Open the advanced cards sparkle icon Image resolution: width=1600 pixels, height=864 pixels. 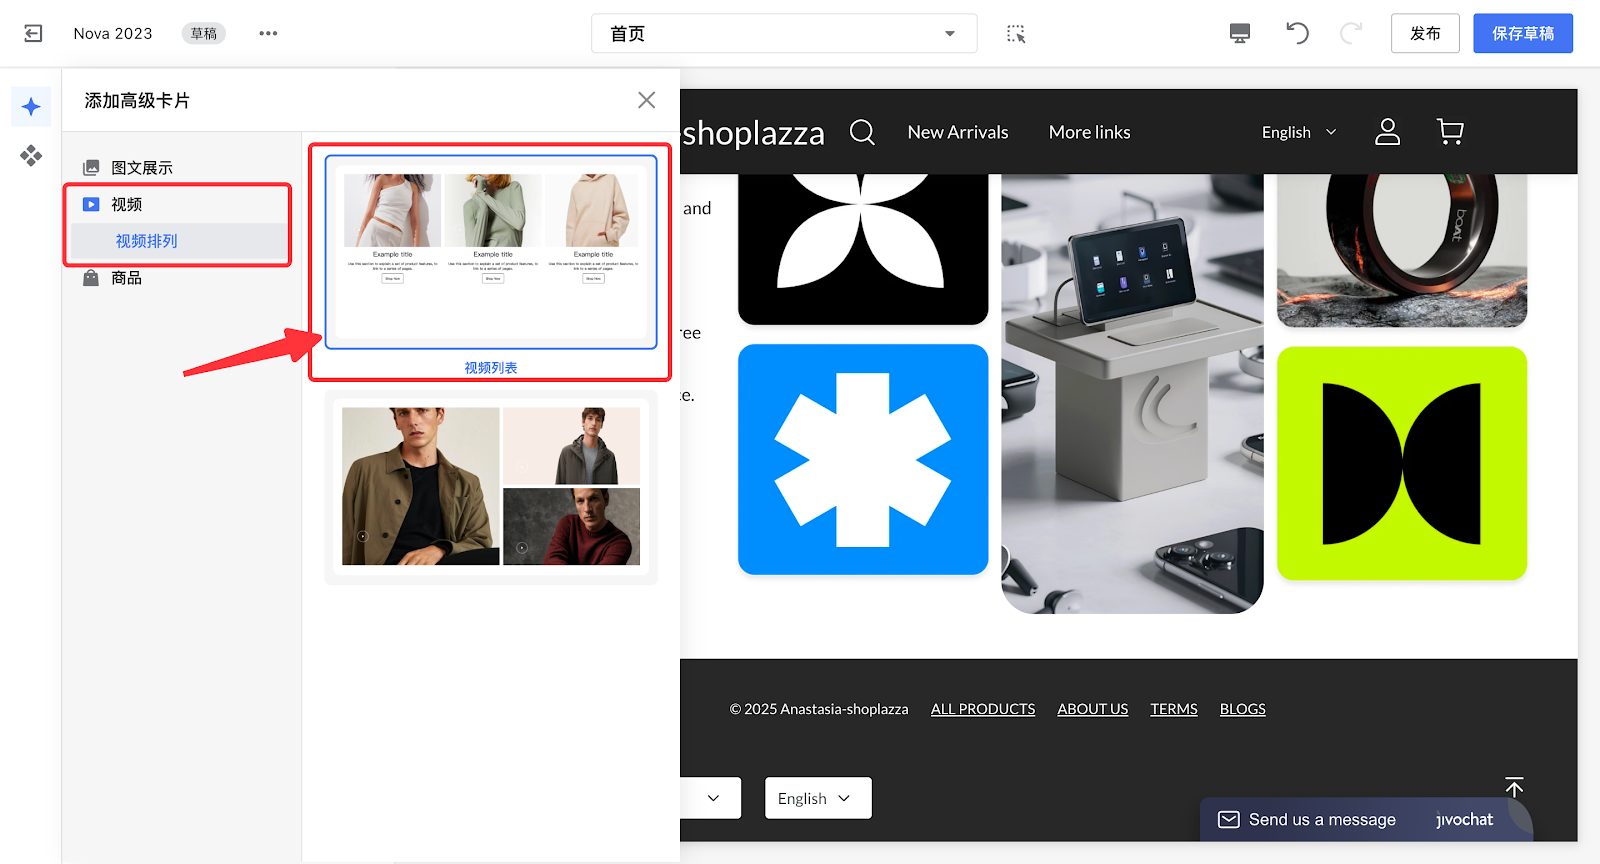pos(31,107)
